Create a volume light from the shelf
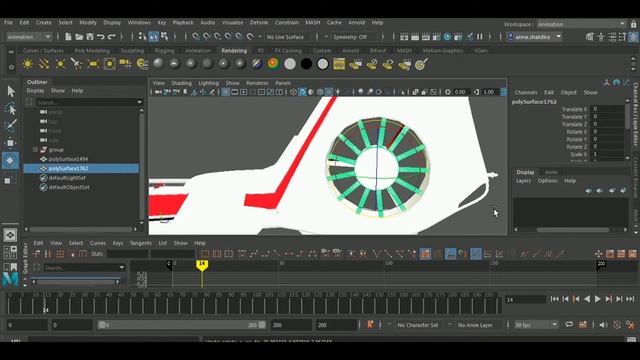 pos(109,64)
